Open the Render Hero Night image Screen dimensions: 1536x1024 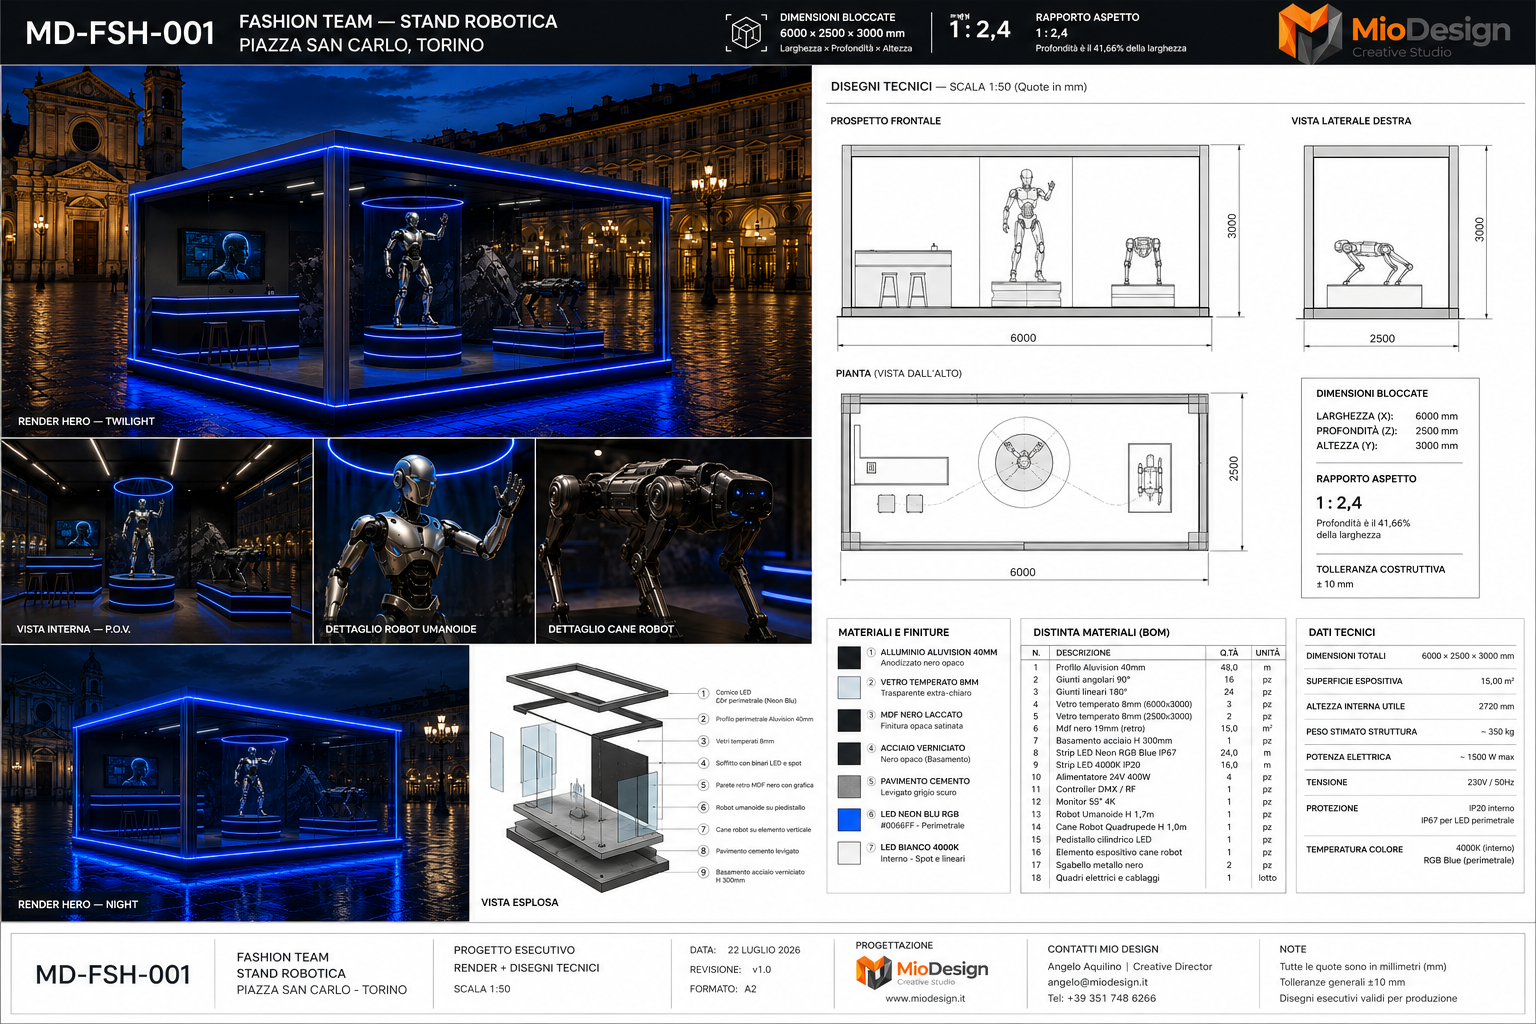235,783
